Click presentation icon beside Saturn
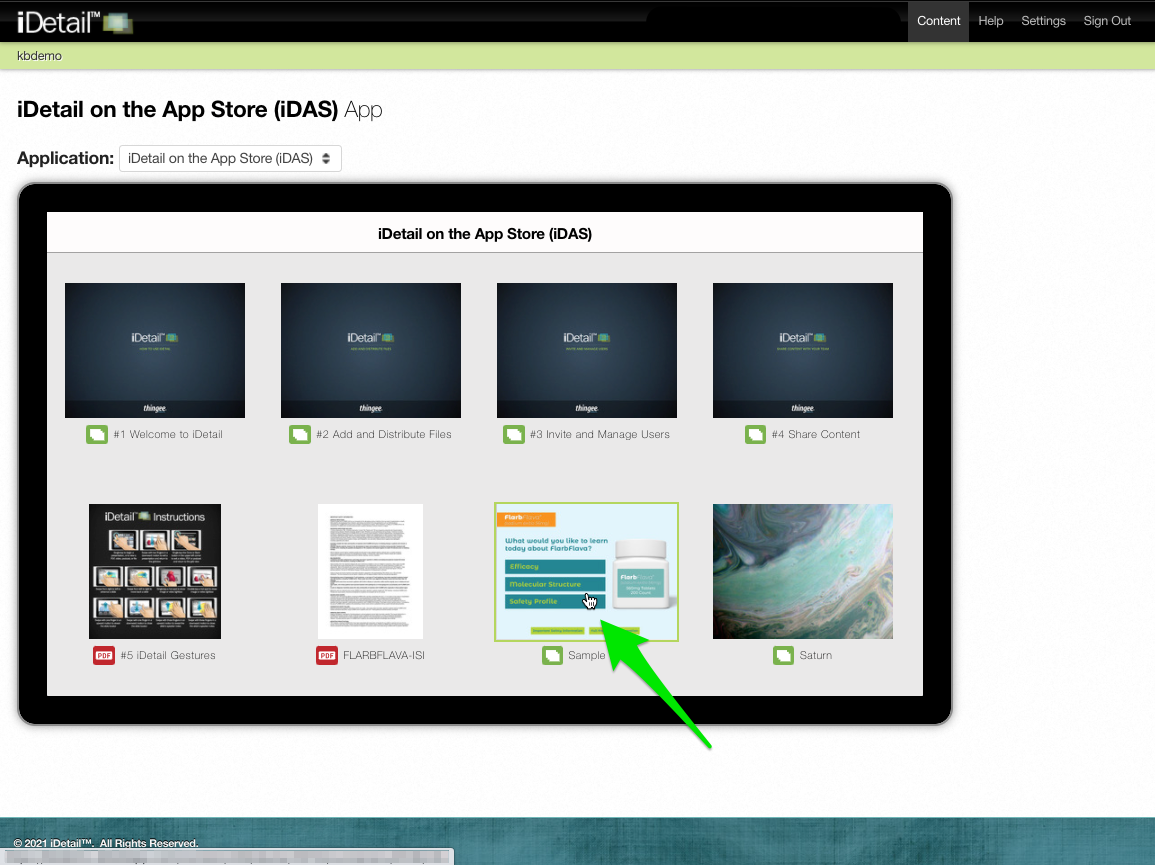 (783, 656)
